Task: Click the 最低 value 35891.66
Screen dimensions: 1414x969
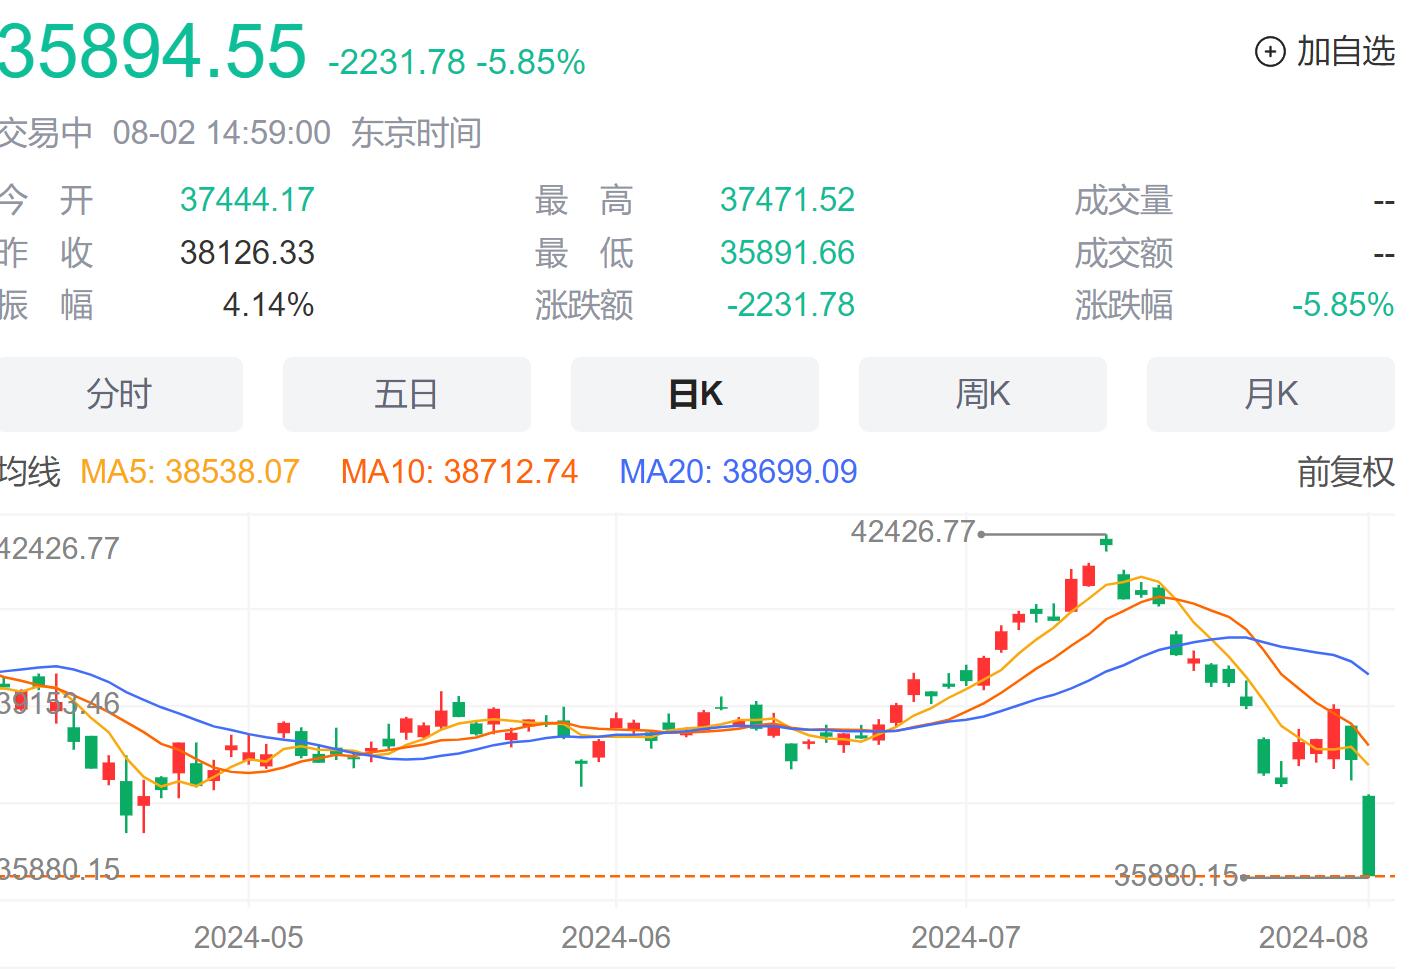Action: click(787, 252)
